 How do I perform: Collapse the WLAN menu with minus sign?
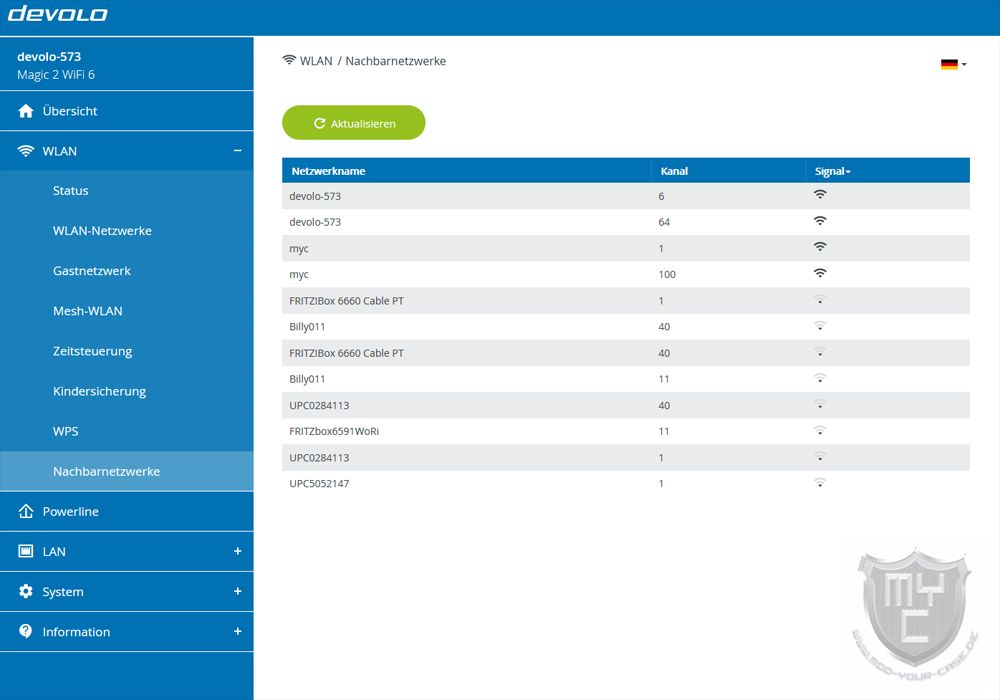click(238, 150)
